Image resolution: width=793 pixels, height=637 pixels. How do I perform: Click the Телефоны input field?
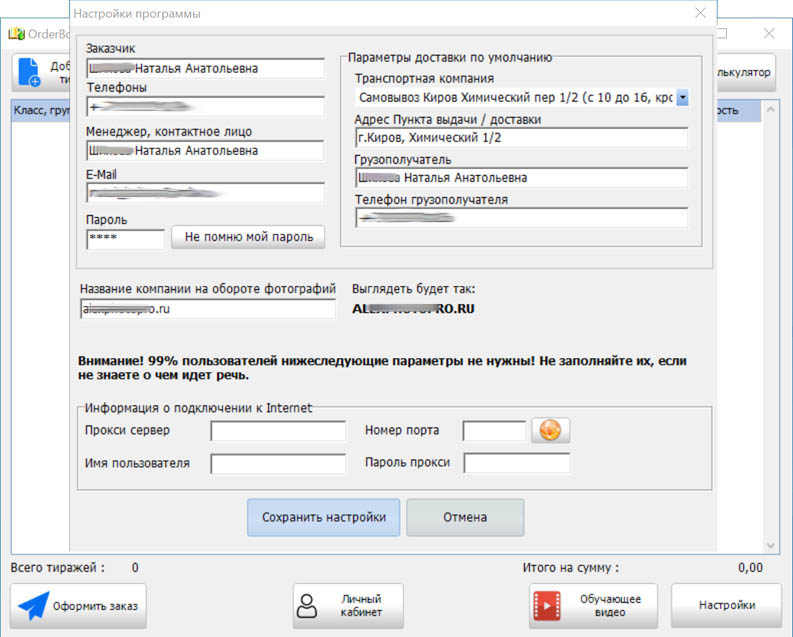coord(205,107)
